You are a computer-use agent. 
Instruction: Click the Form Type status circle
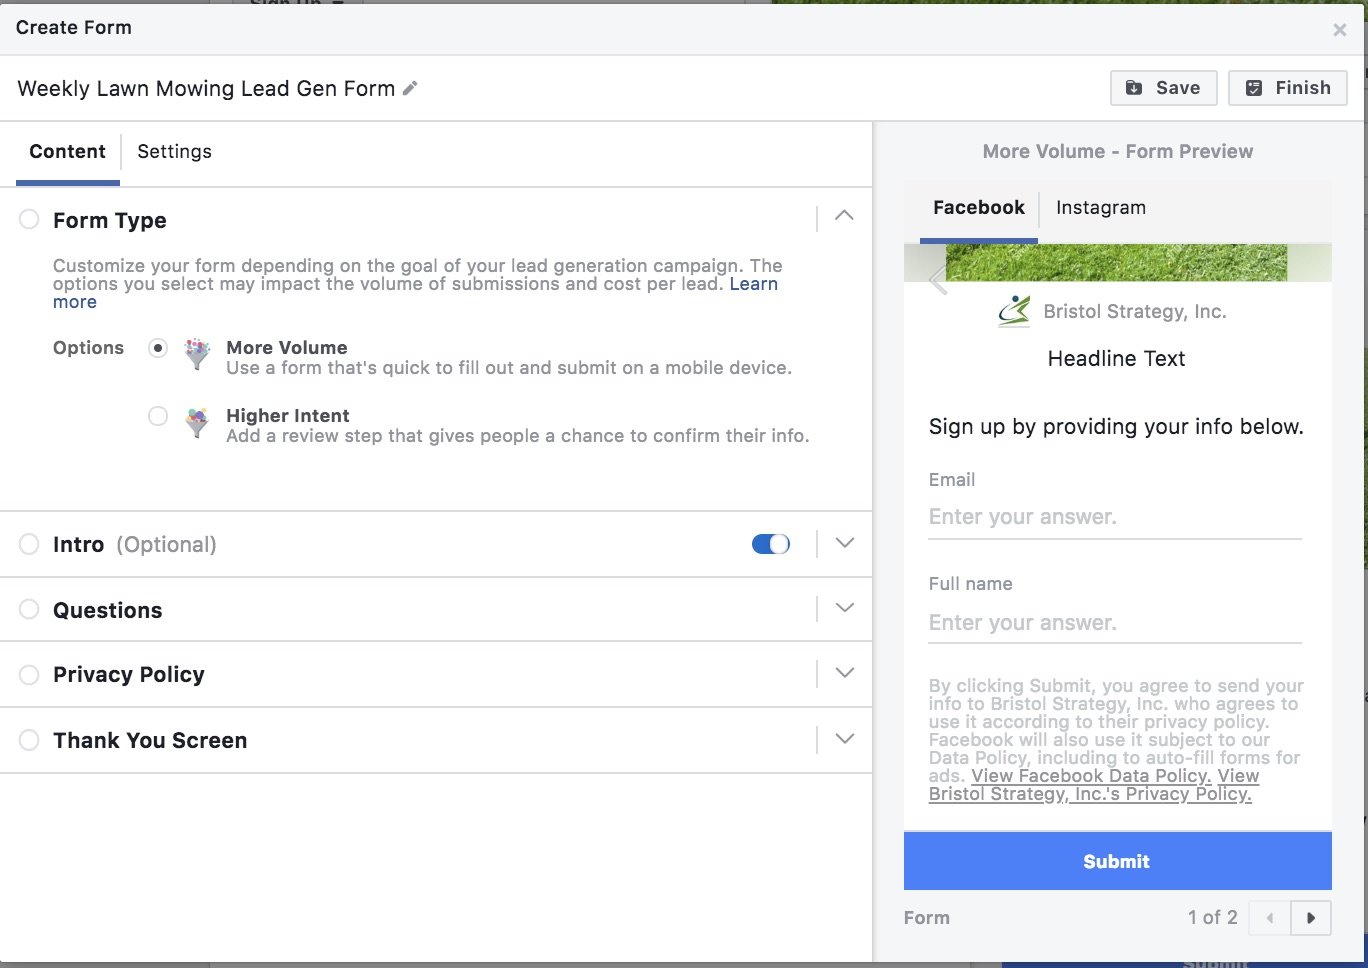29,219
